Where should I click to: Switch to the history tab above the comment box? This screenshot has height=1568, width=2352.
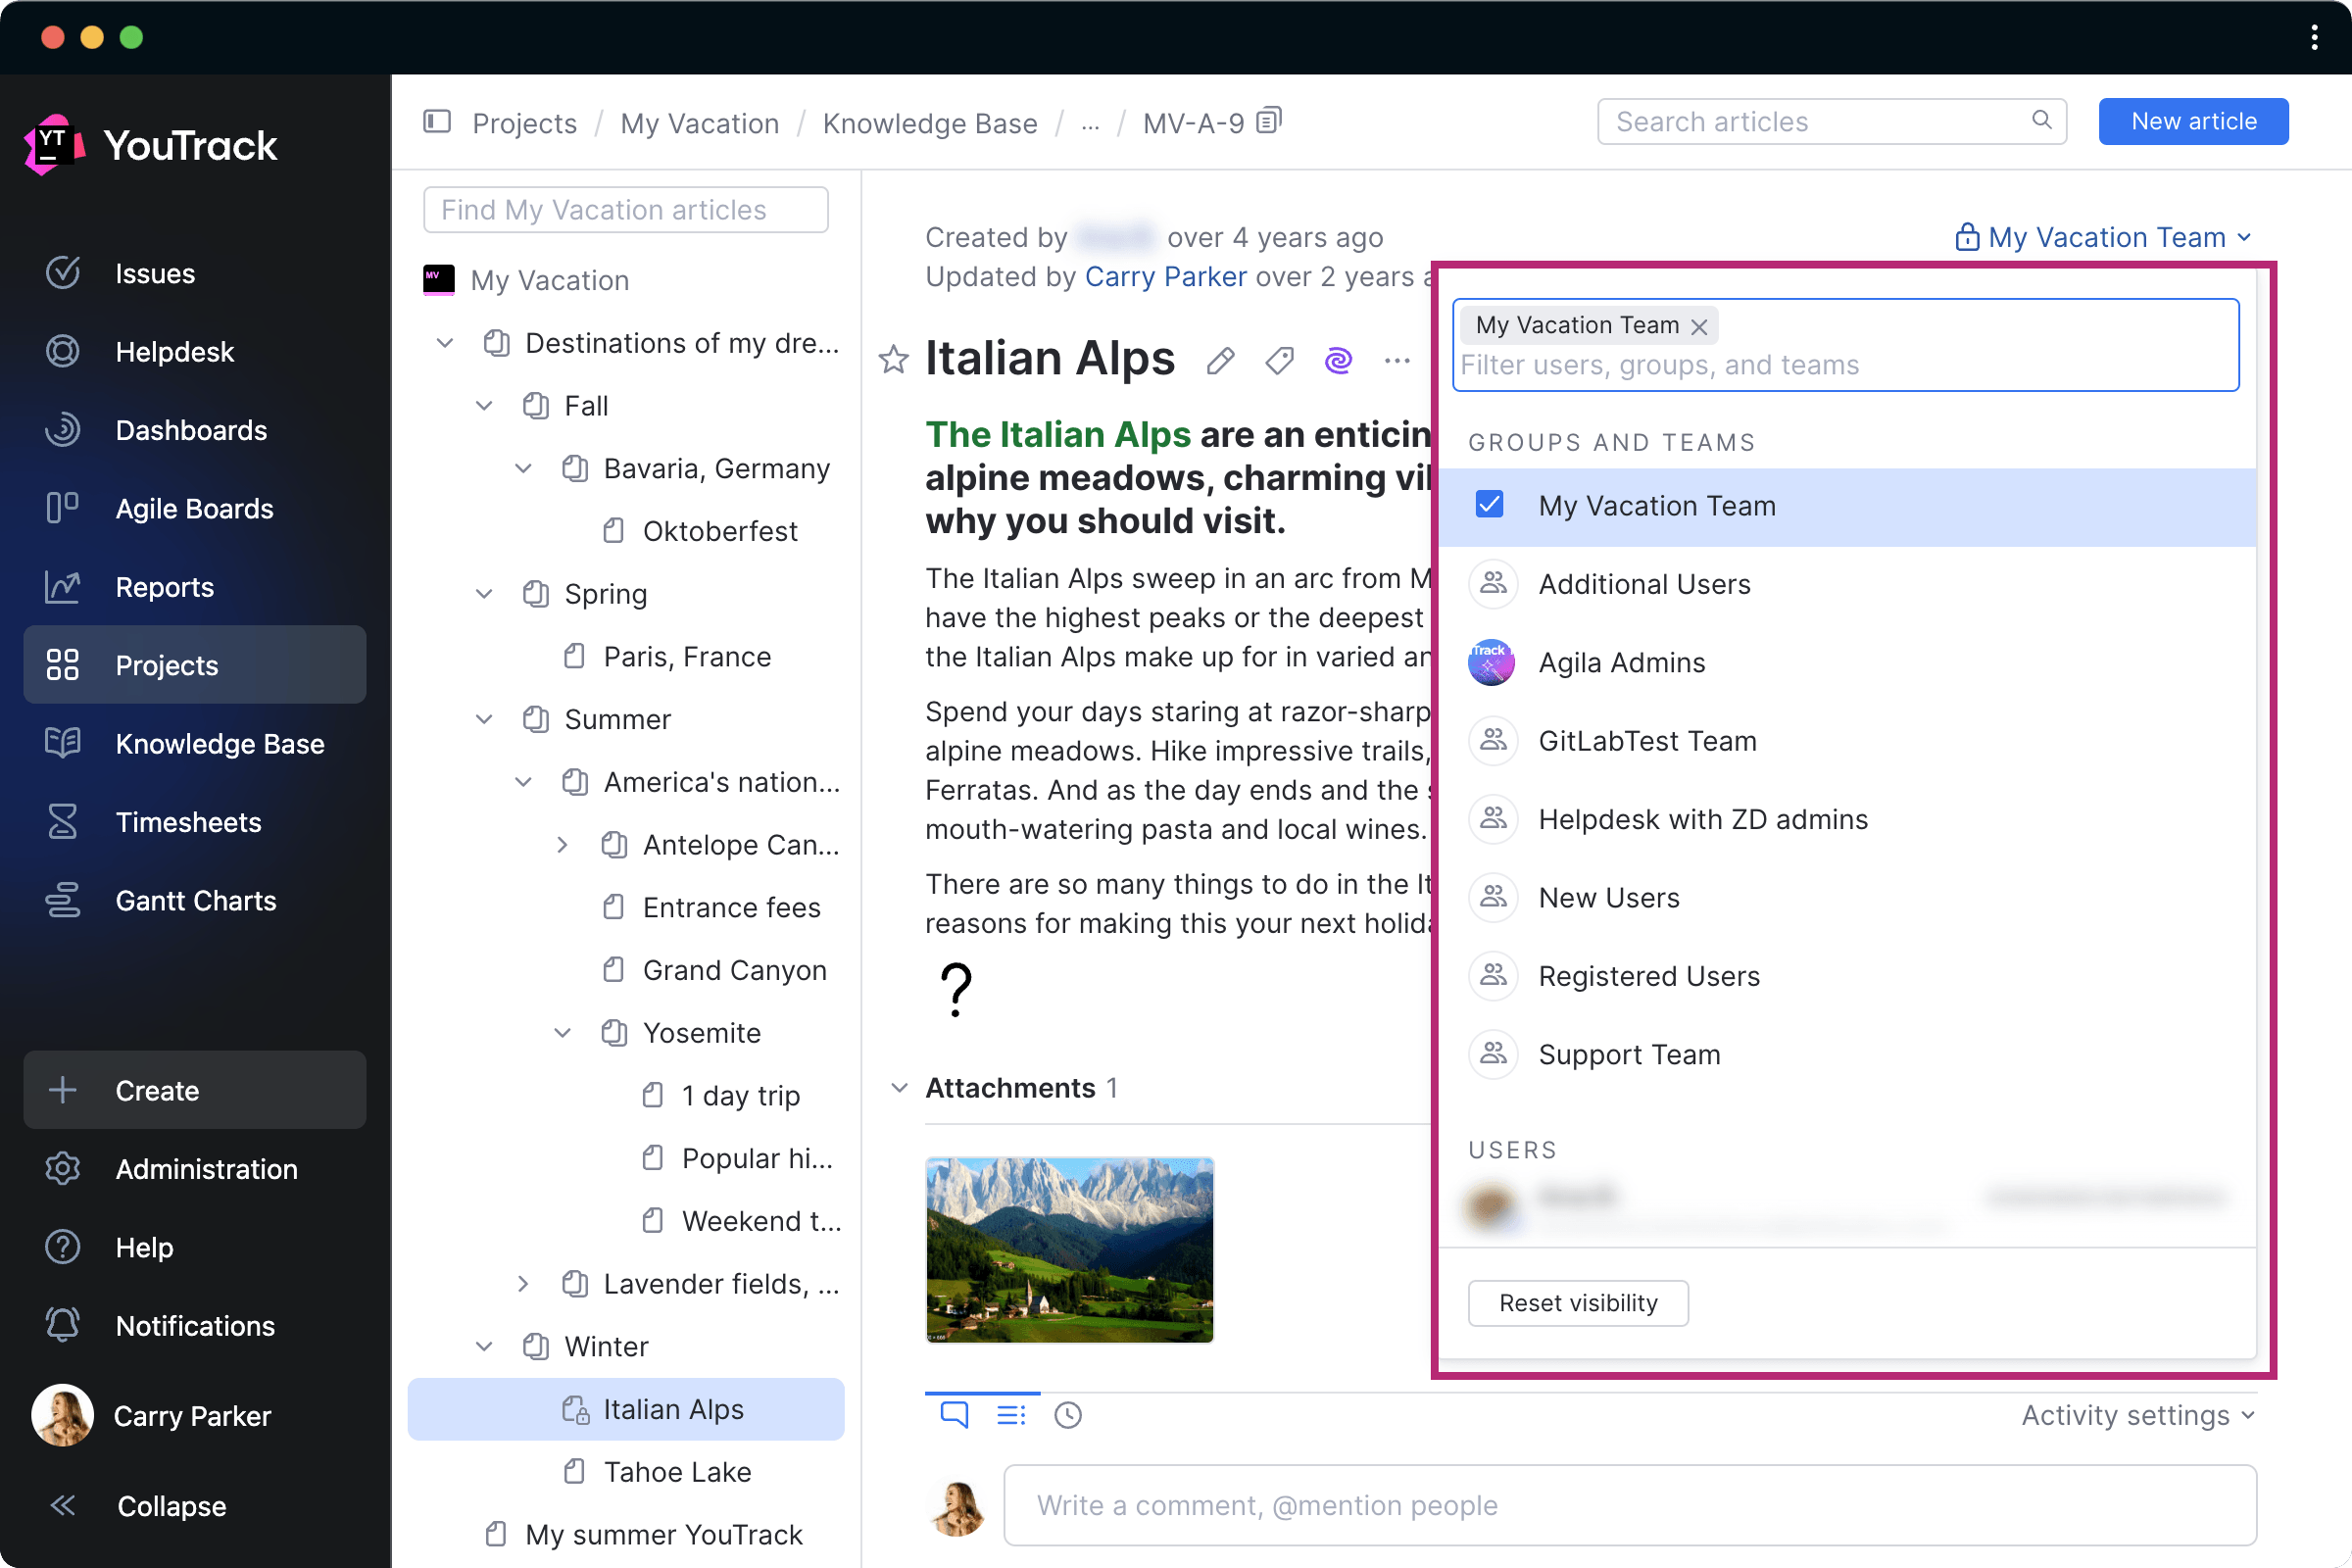(1067, 1414)
